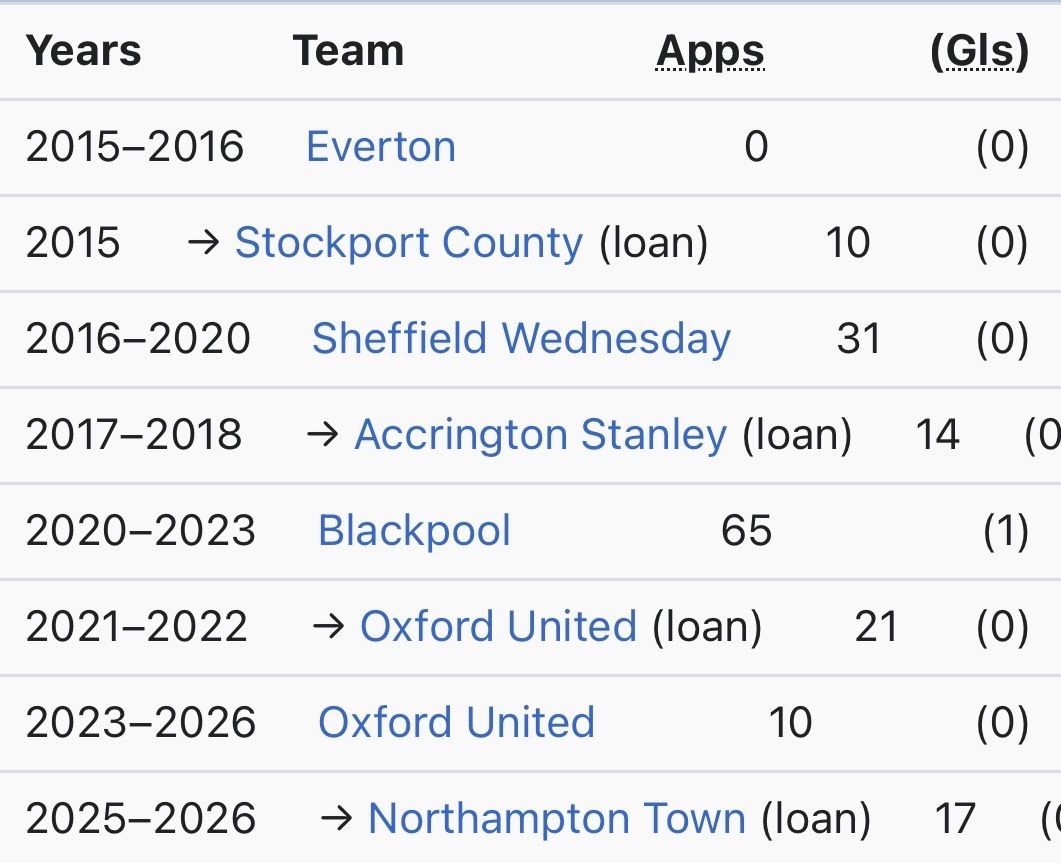Click the Gls abbreviation header
Screen dimensions: 1061x863
click(980, 51)
